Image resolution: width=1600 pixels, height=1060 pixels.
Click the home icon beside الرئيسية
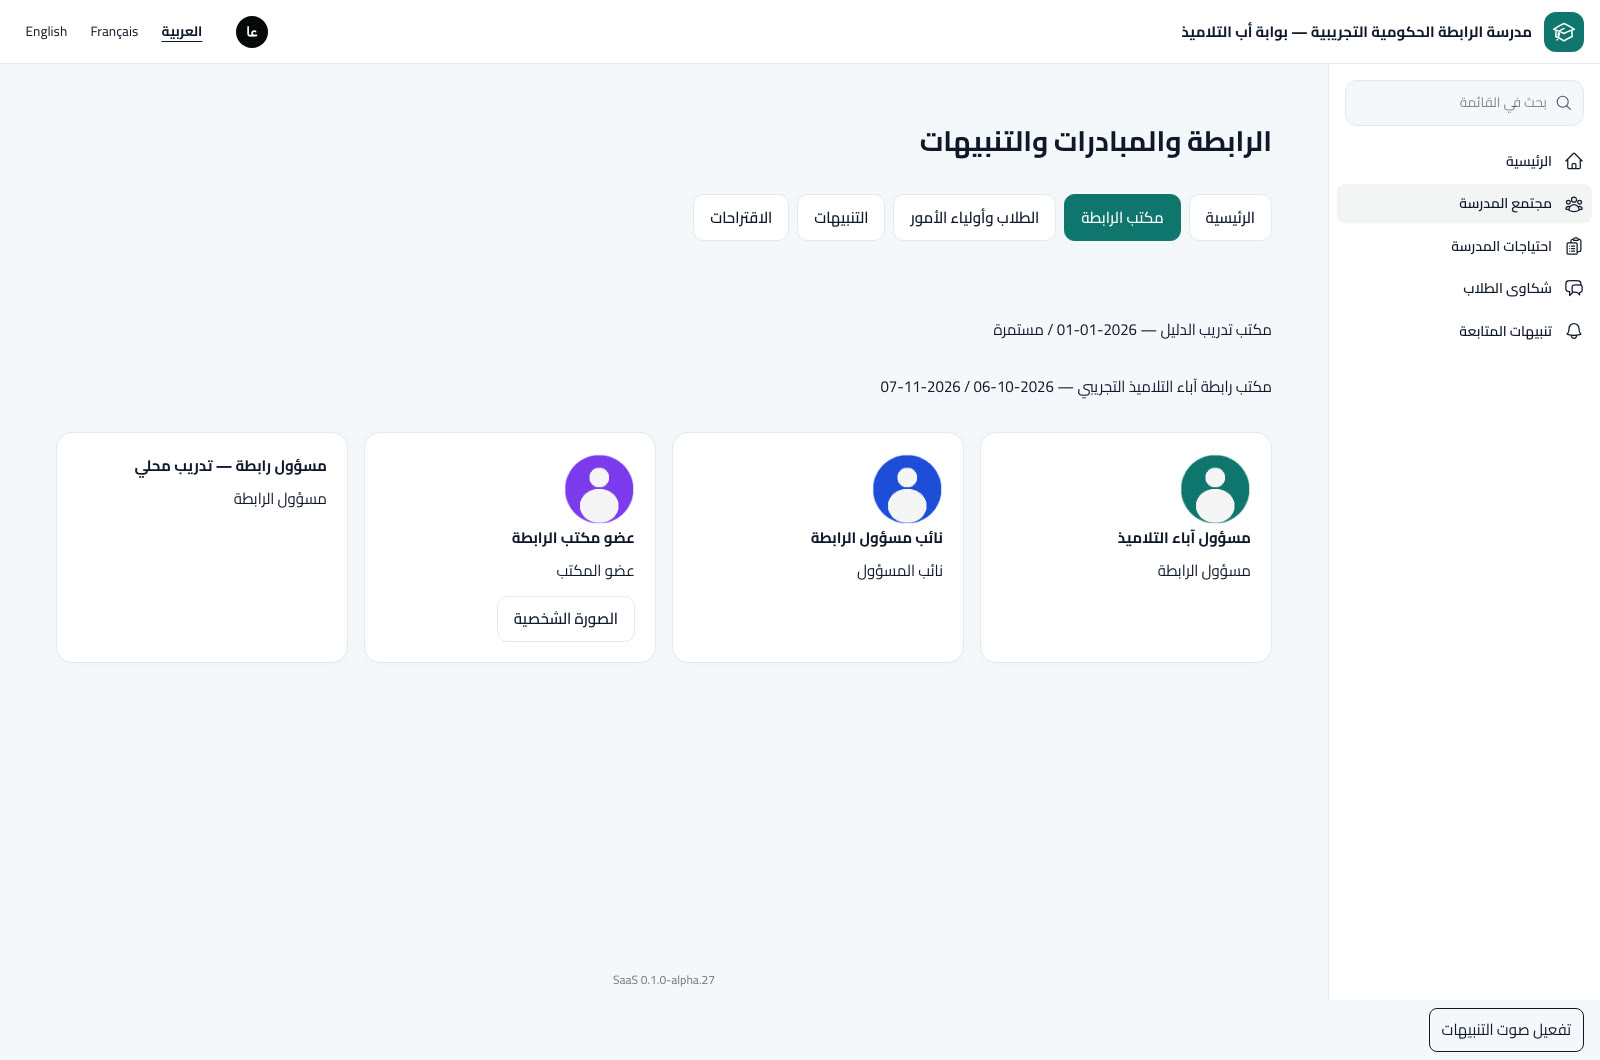(1574, 161)
